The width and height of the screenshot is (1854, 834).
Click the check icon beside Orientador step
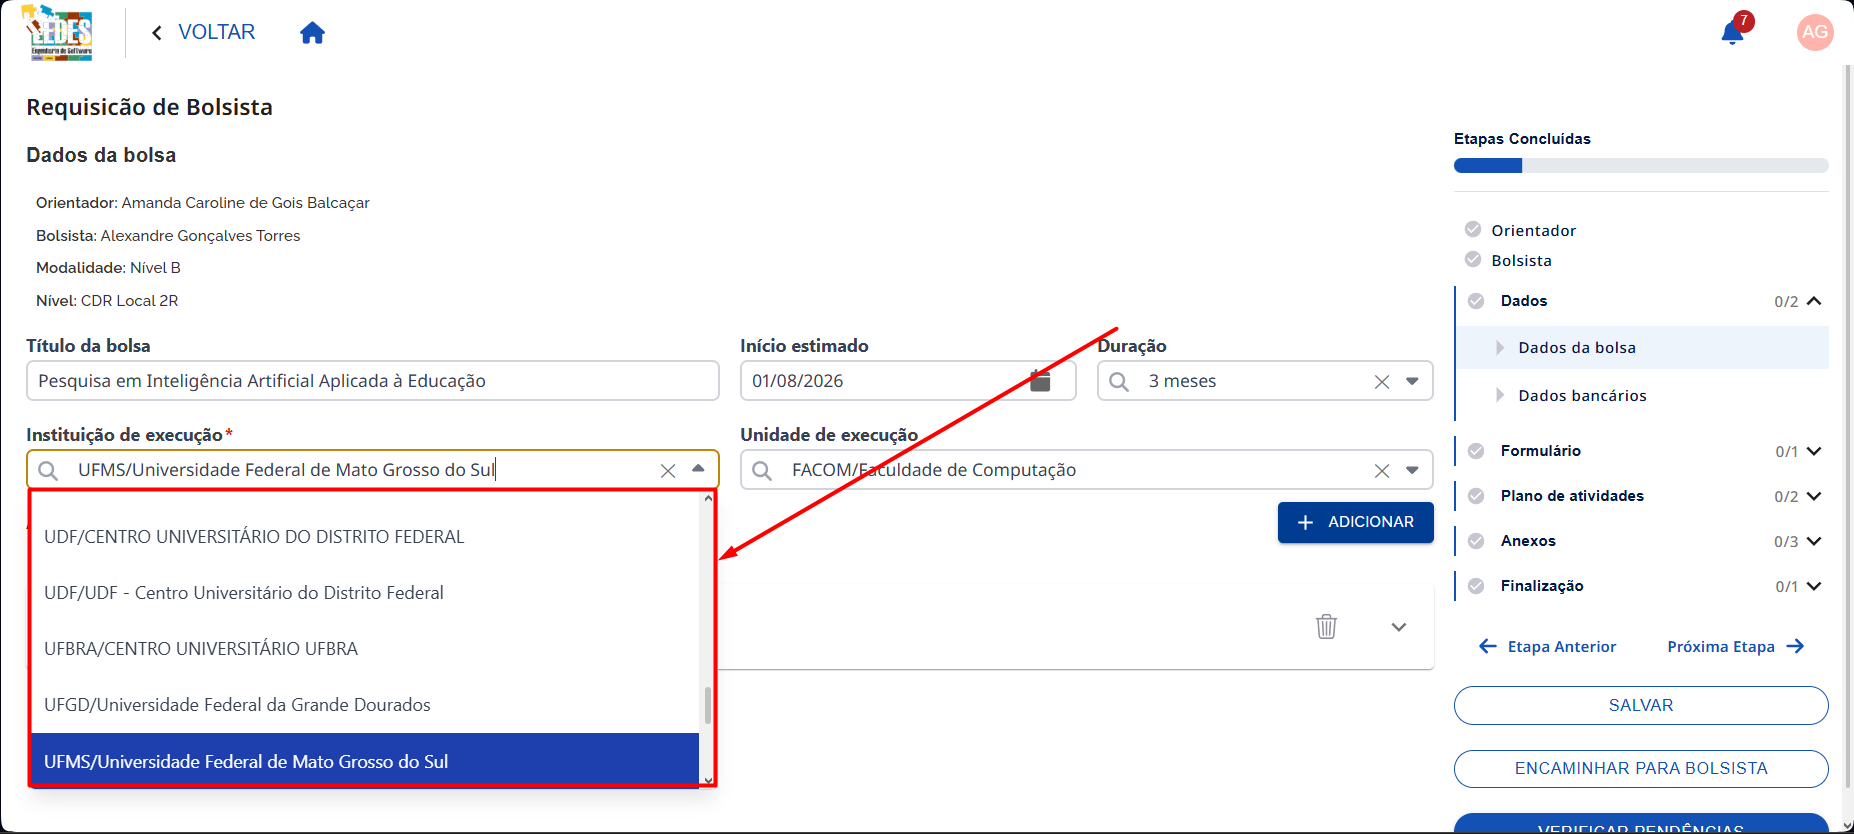(x=1473, y=229)
